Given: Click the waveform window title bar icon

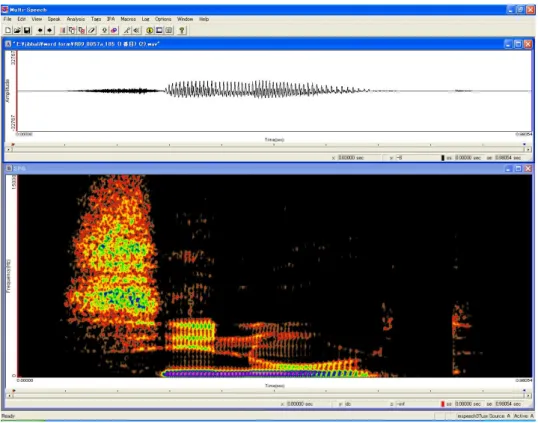Looking at the screenshot, I should click(x=8, y=44).
